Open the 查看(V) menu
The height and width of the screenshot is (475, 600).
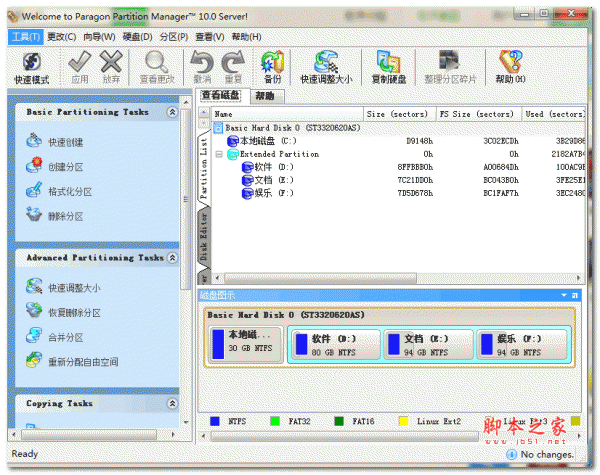click(x=210, y=37)
